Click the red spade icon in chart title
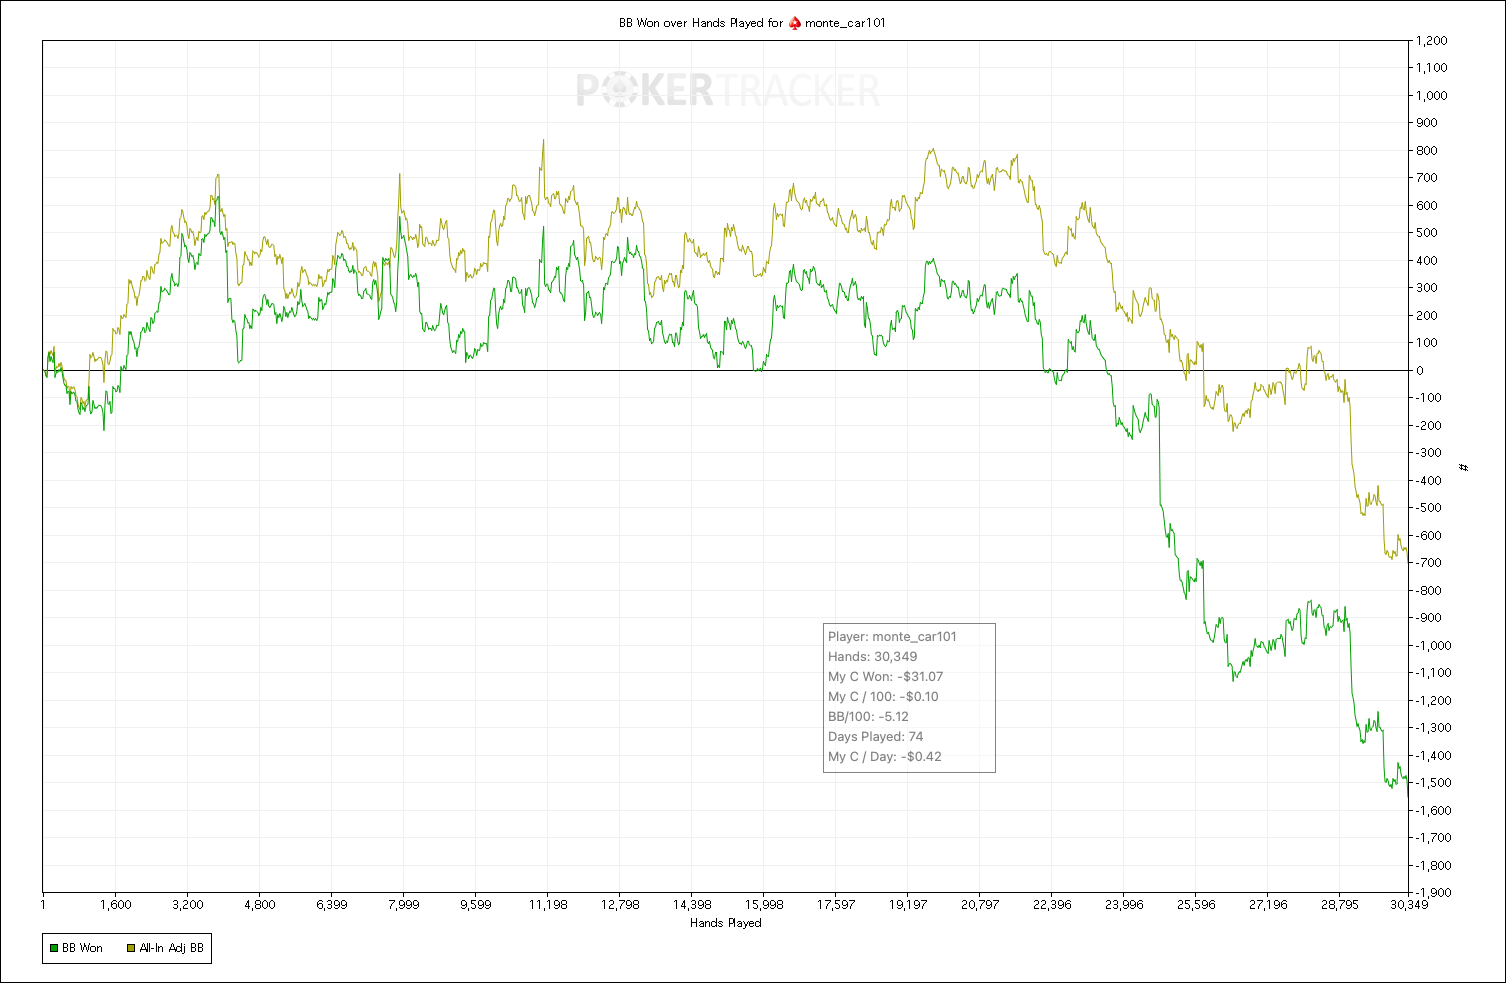The height and width of the screenshot is (983, 1506). (x=795, y=23)
